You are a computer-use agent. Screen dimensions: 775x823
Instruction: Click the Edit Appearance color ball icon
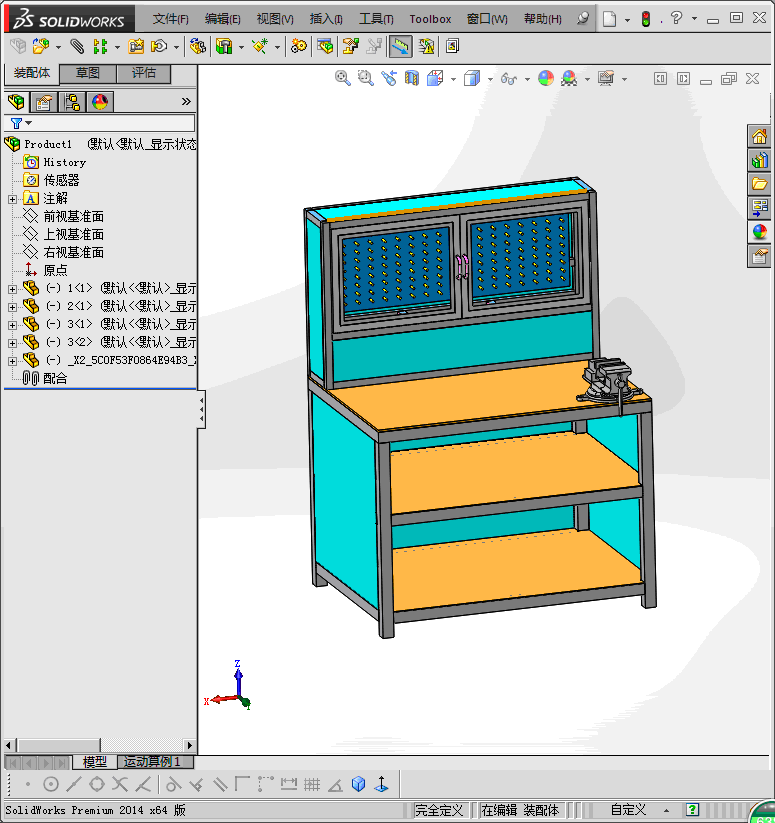point(546,78)
